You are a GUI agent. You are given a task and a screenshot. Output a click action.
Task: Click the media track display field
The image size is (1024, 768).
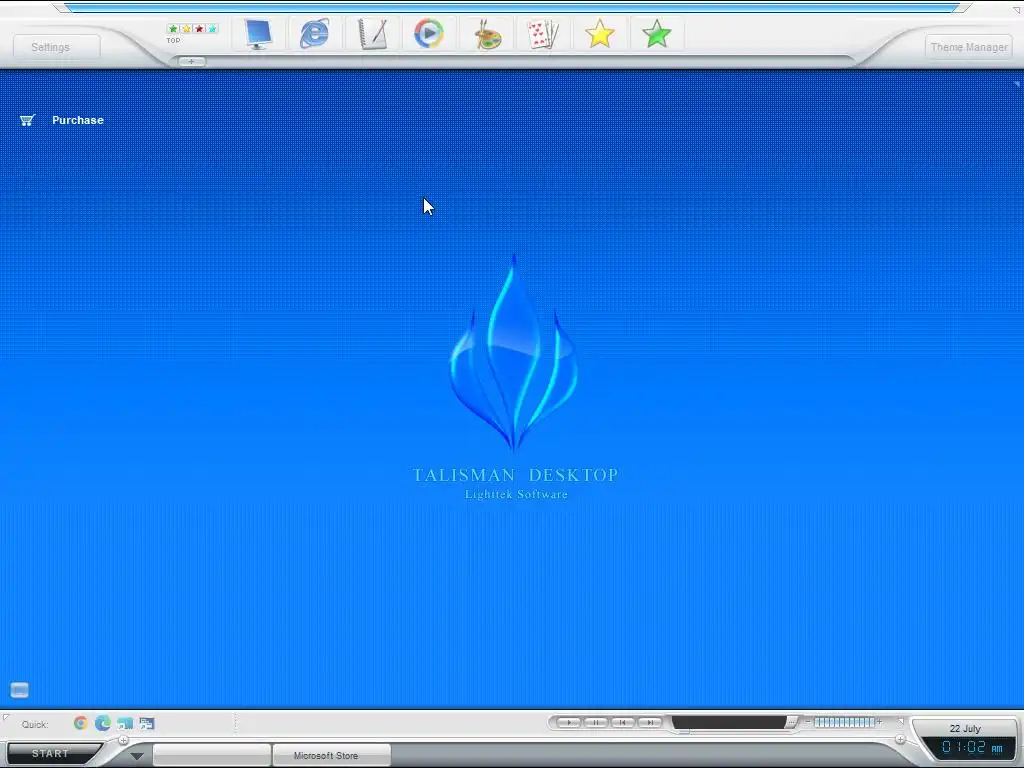click(728, 722)
